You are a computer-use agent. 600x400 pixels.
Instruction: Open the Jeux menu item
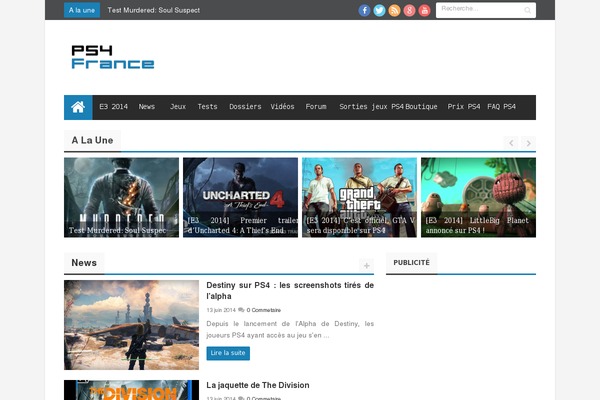coord(178,107)
